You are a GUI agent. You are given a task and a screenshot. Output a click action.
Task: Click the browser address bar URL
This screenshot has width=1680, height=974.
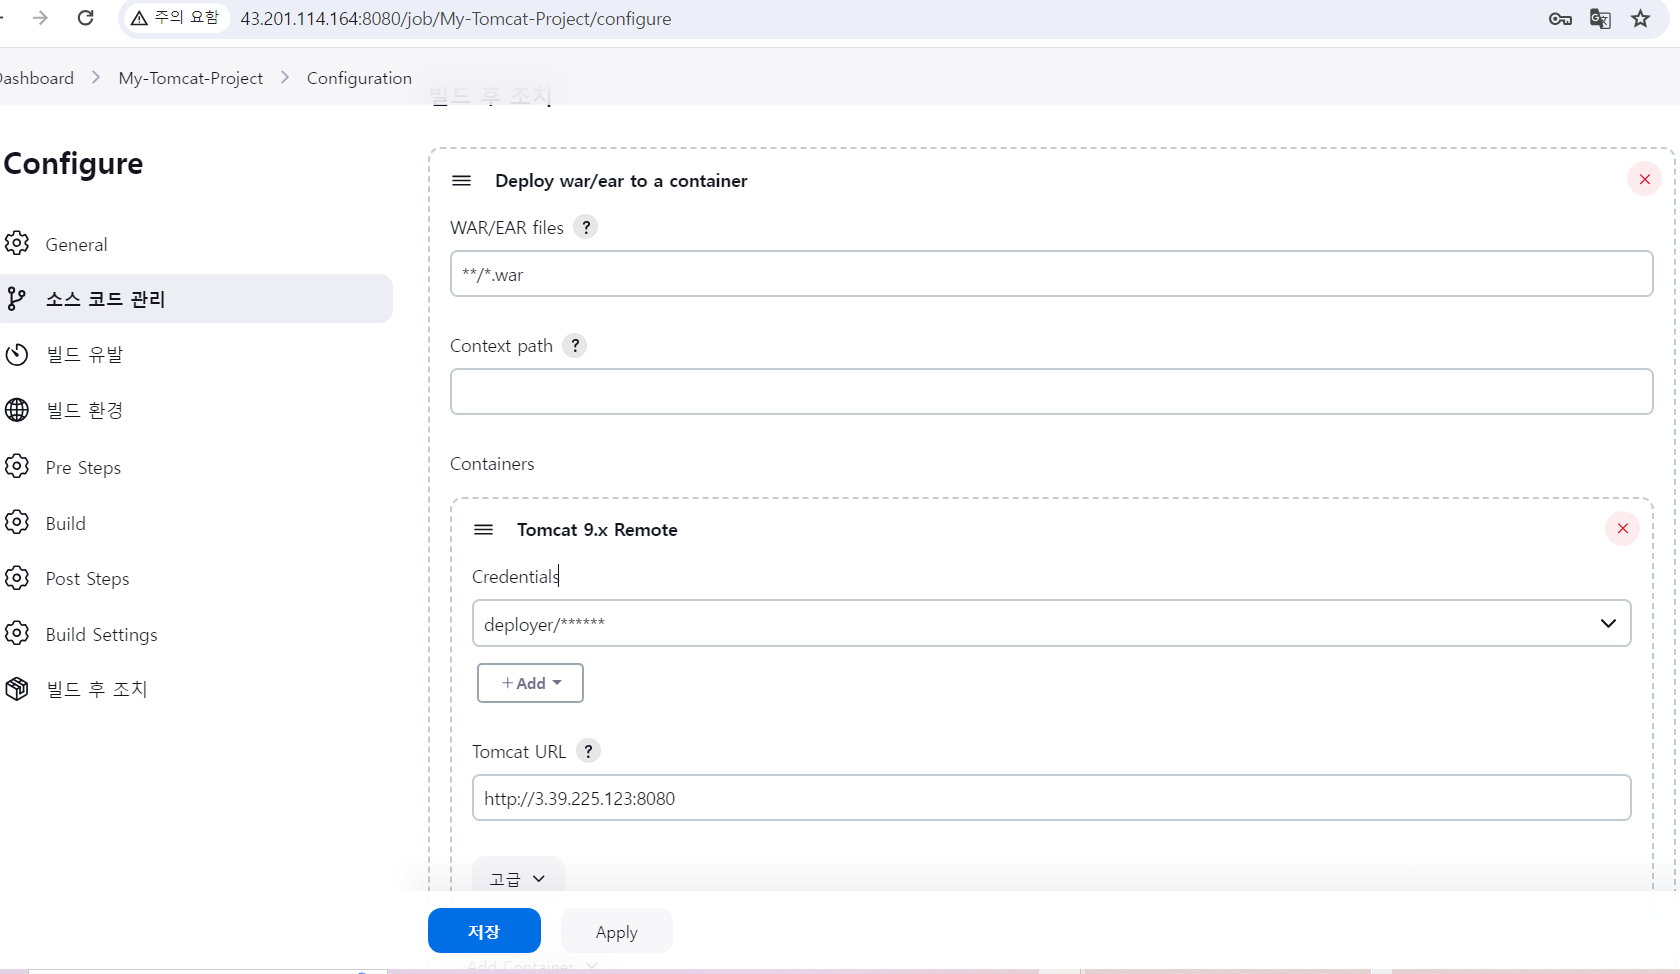(455, 19)
